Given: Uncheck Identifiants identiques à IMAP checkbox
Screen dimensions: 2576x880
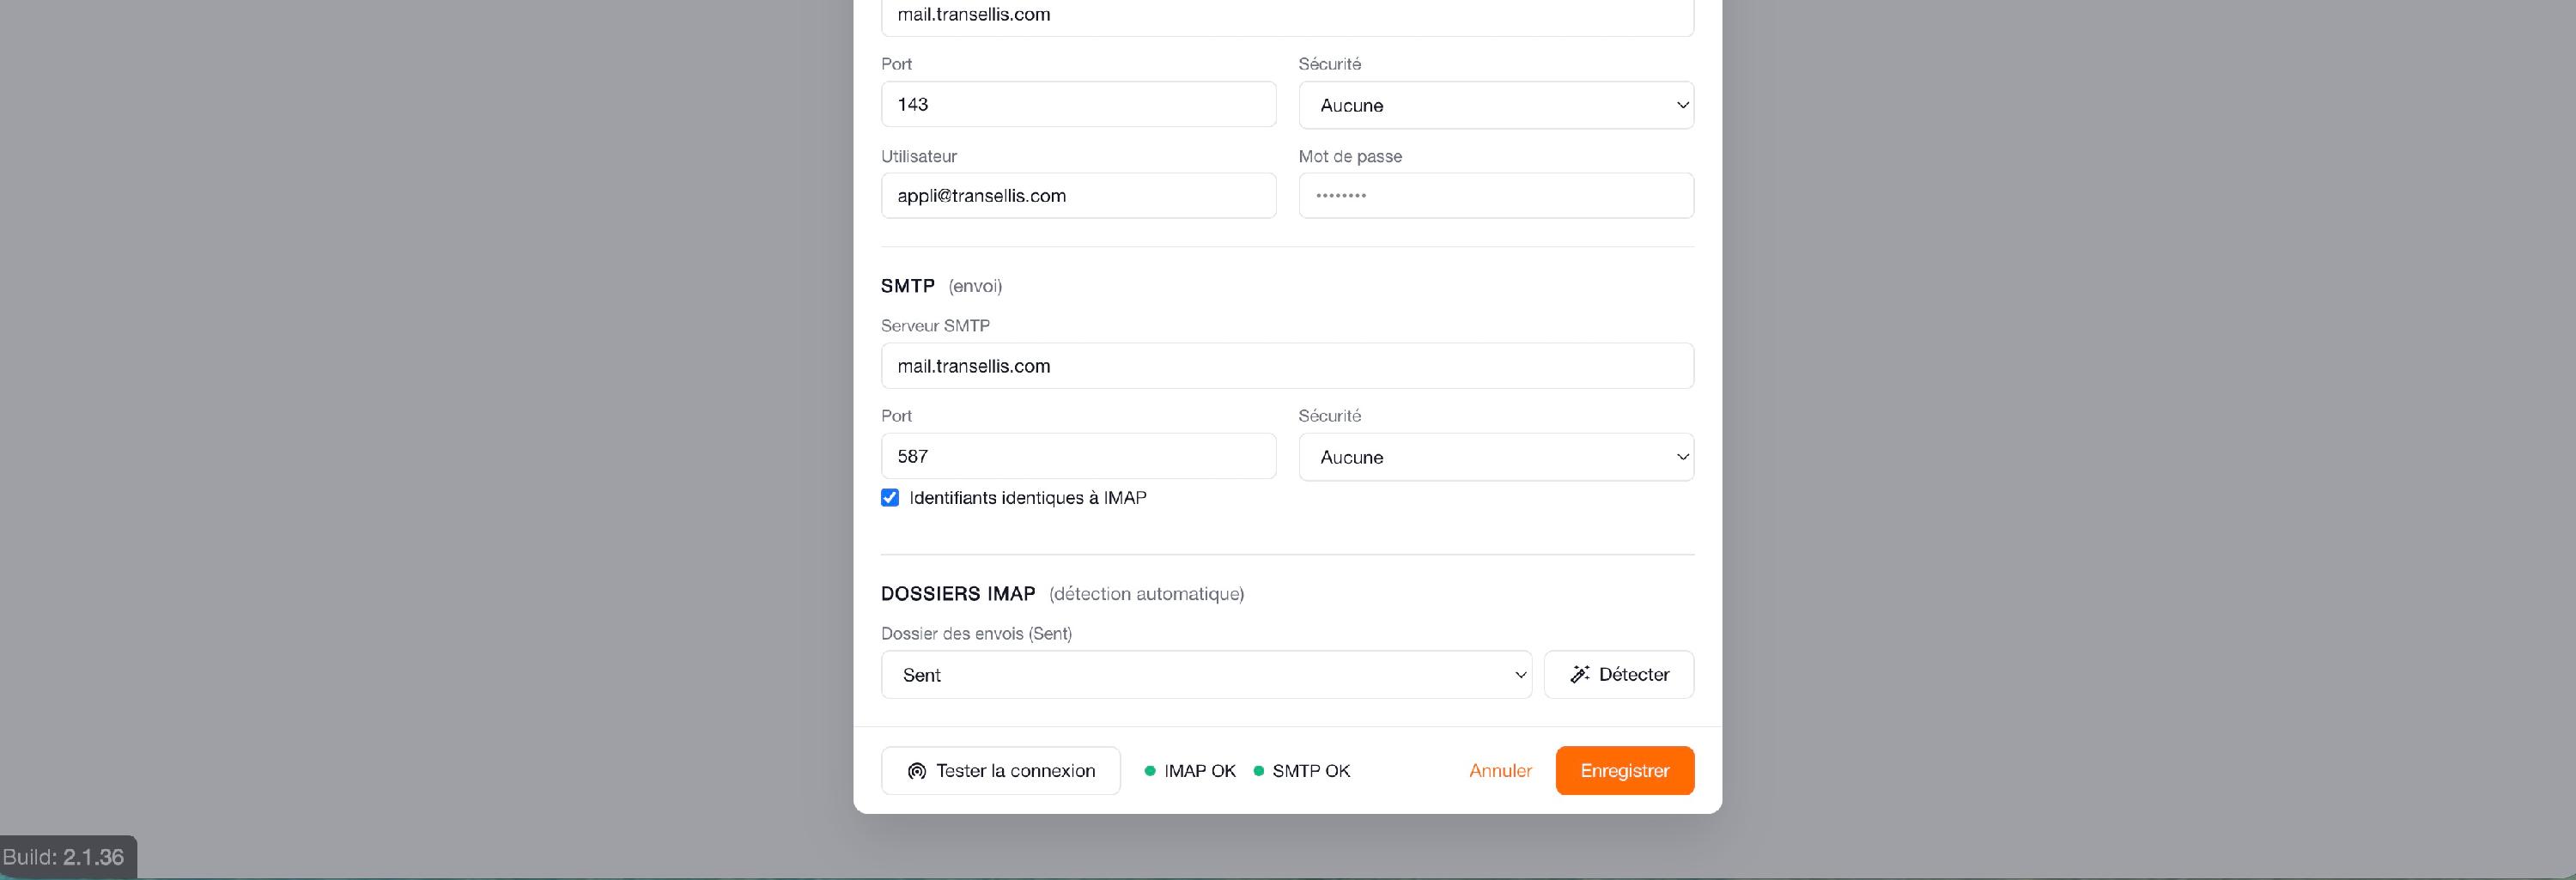Looking at the screenshot, I should coord(890,498).
